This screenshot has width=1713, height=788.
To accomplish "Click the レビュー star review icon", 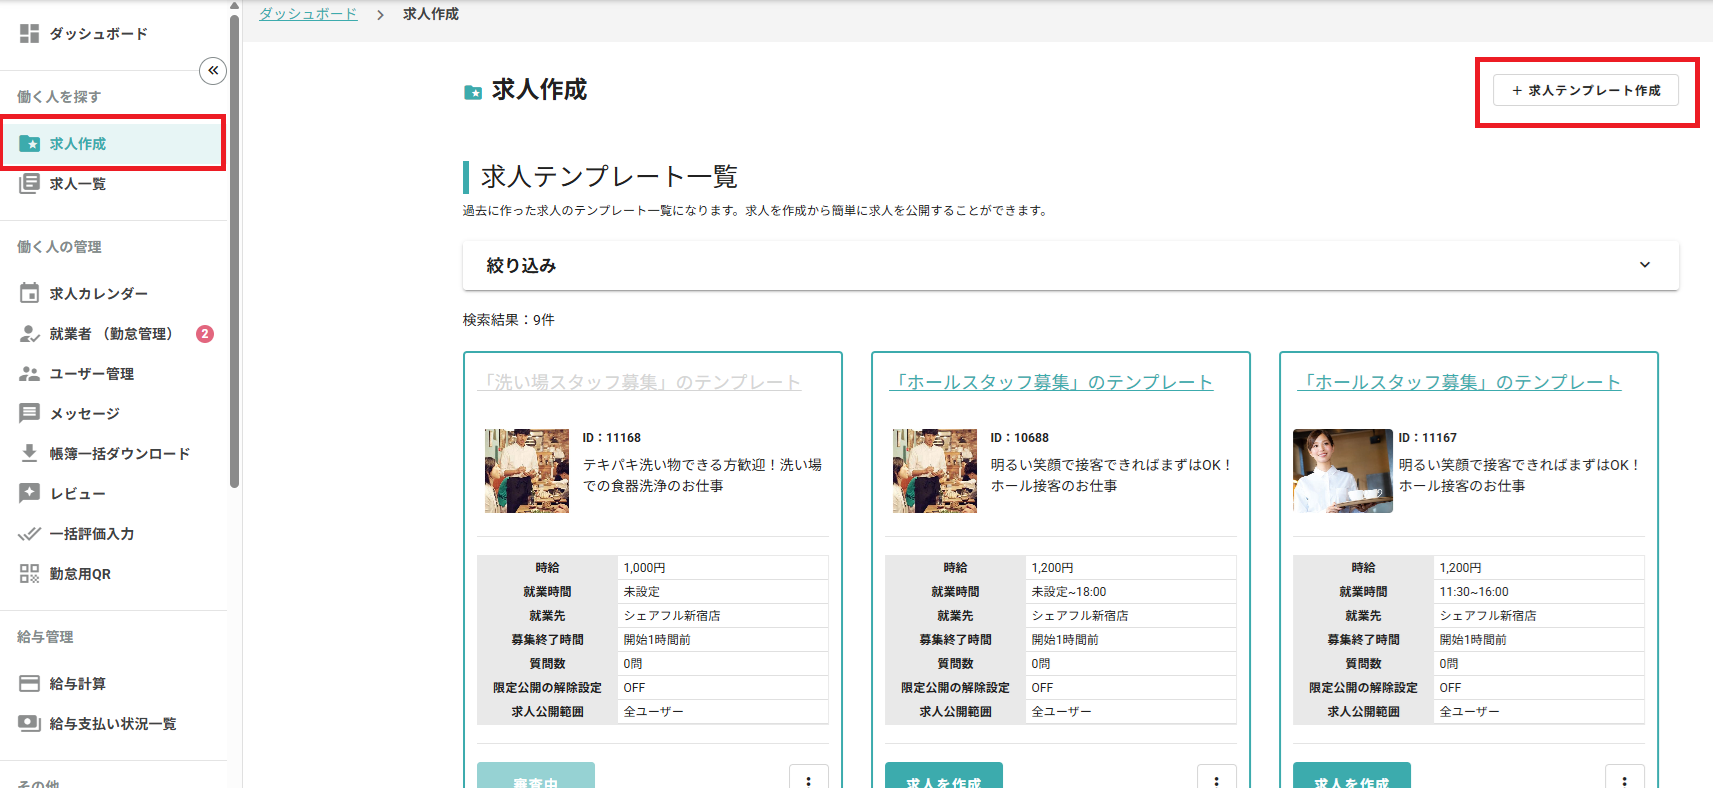I will tap(29, 493).
